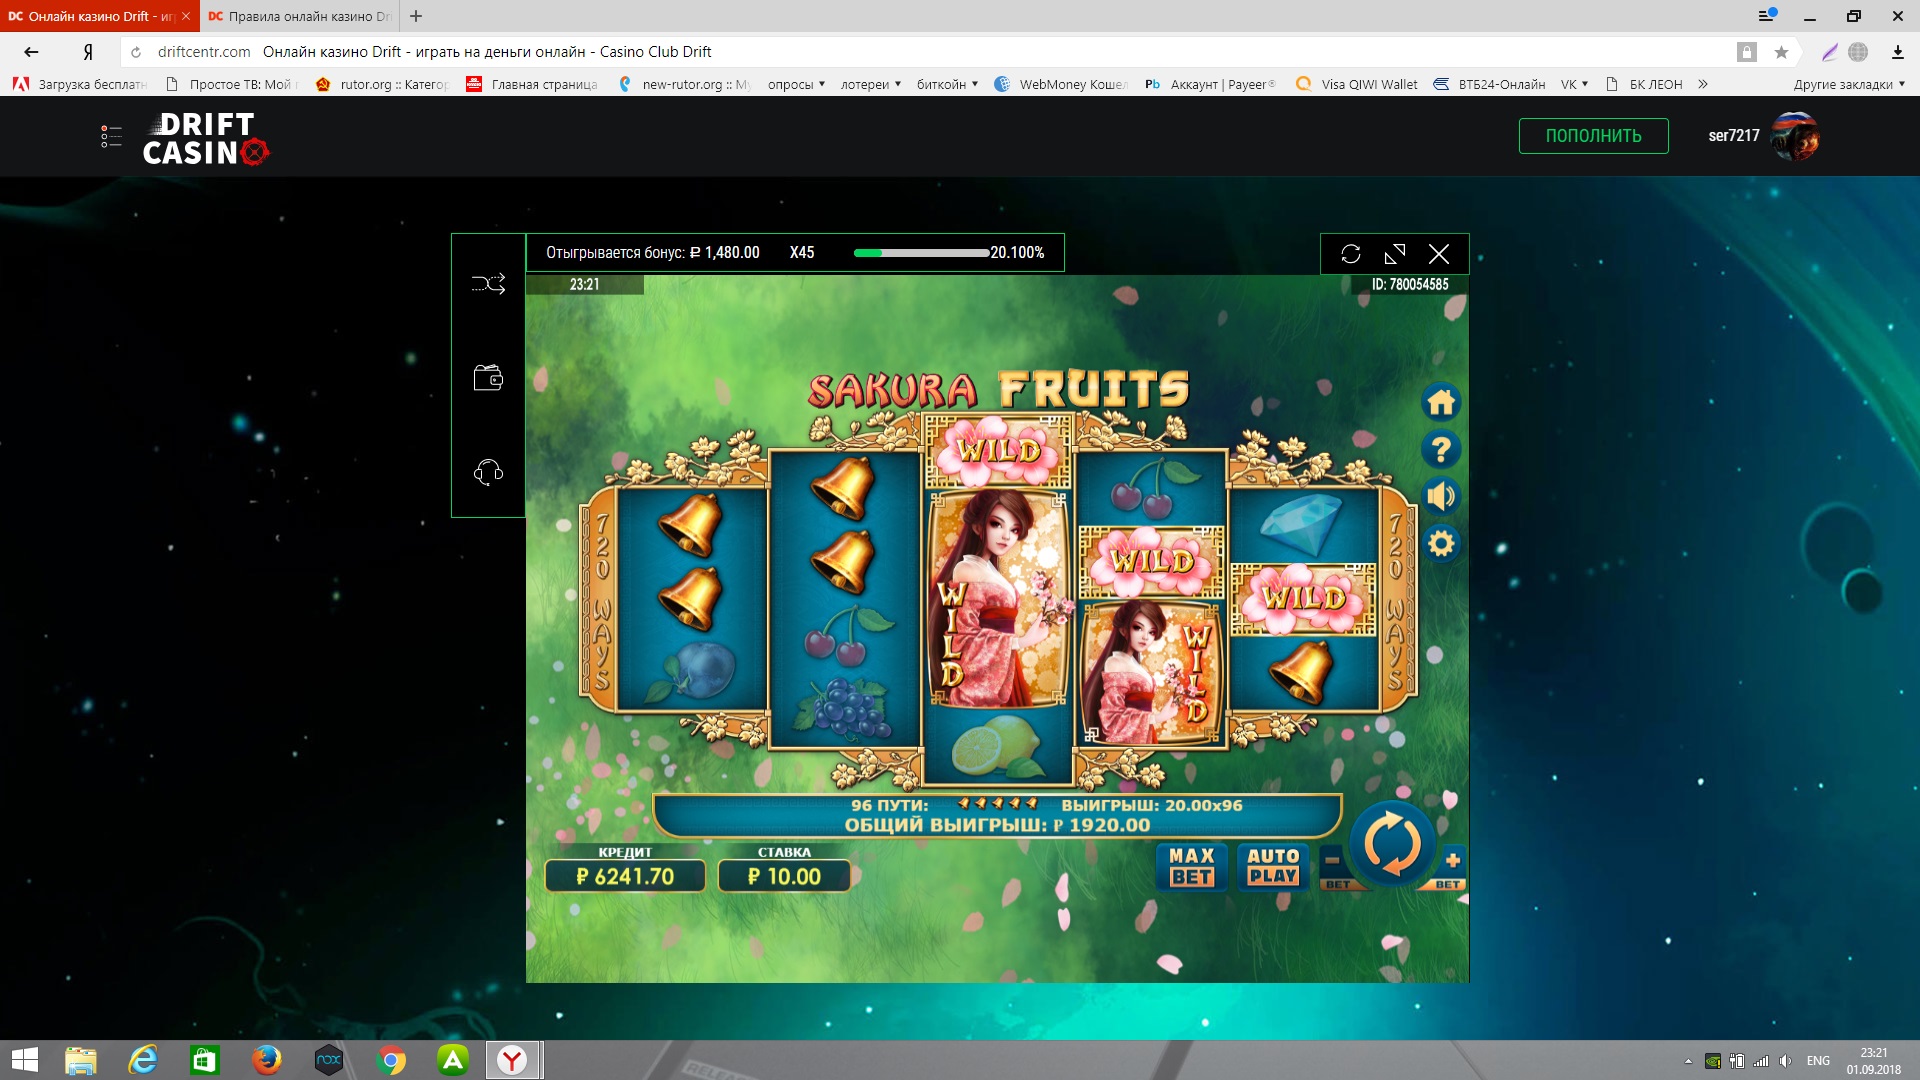Mute the game sound speaker icon
Viewport: 1920px width, 1080px height.
(x=1441, y=497)
